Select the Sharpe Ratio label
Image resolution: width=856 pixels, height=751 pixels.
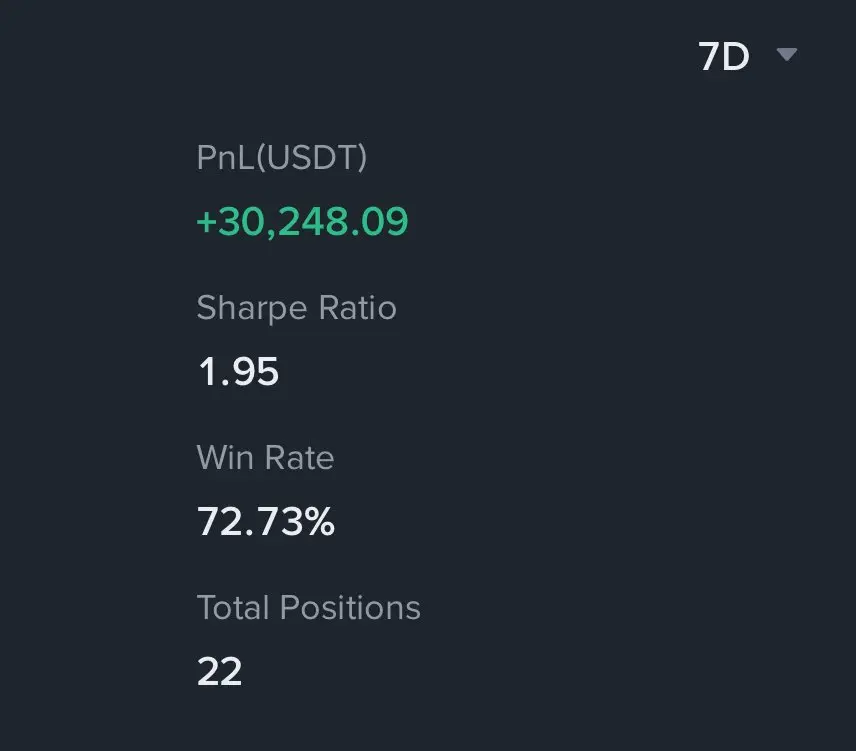296,308
